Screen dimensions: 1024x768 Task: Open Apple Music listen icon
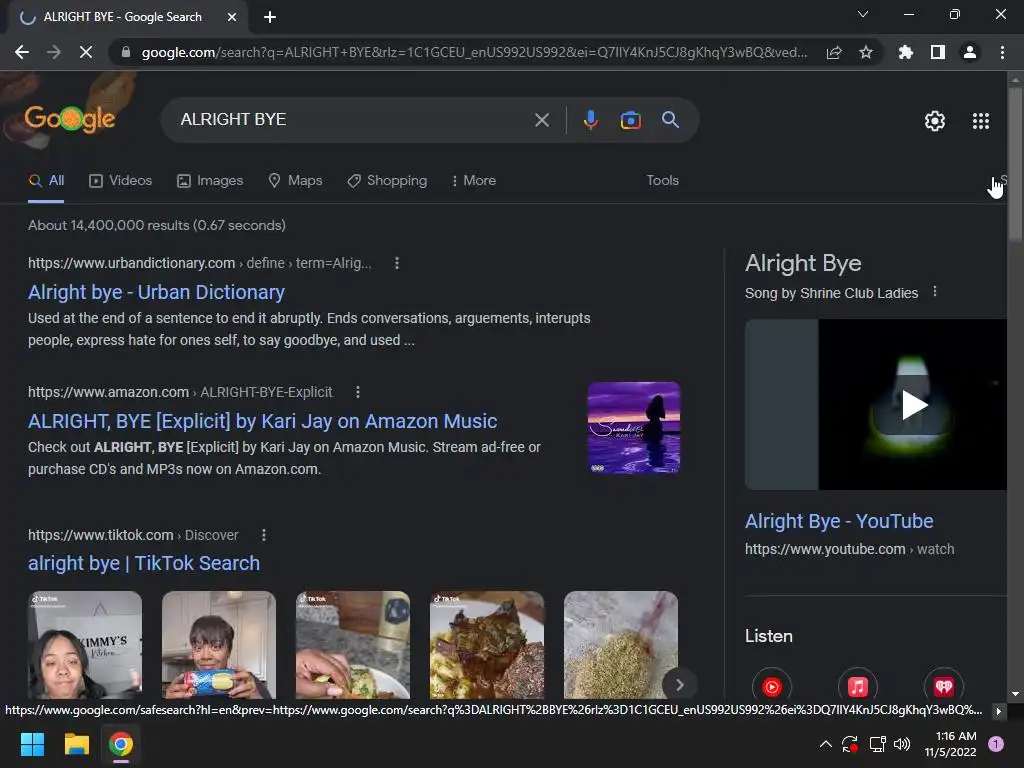857,686
